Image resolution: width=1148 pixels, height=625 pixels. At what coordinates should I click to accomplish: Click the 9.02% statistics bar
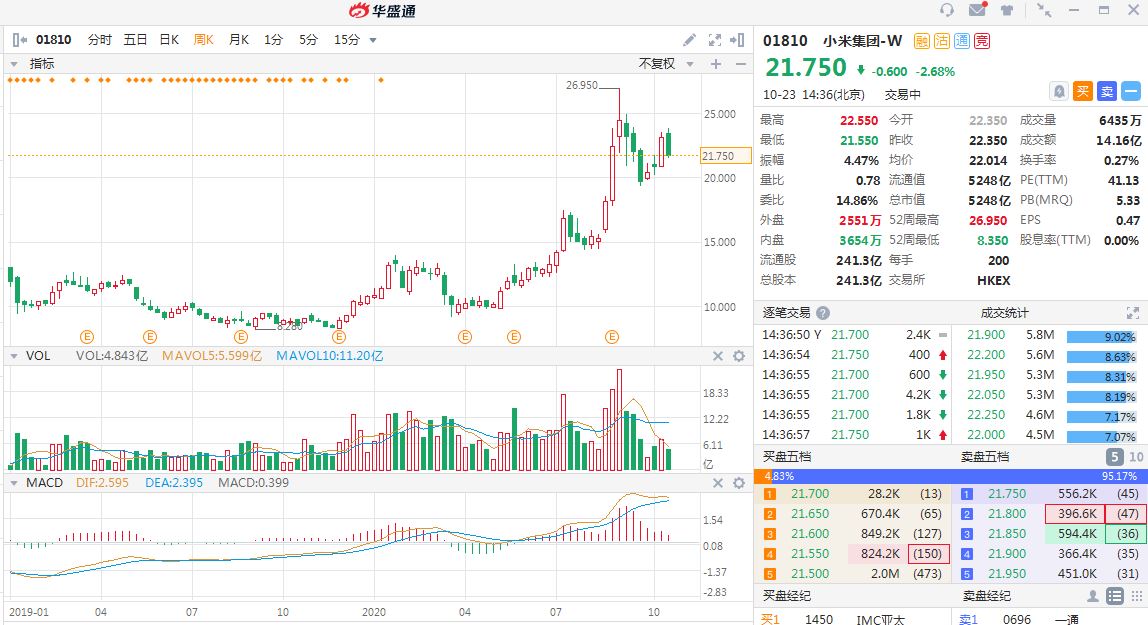[1101, 337]
